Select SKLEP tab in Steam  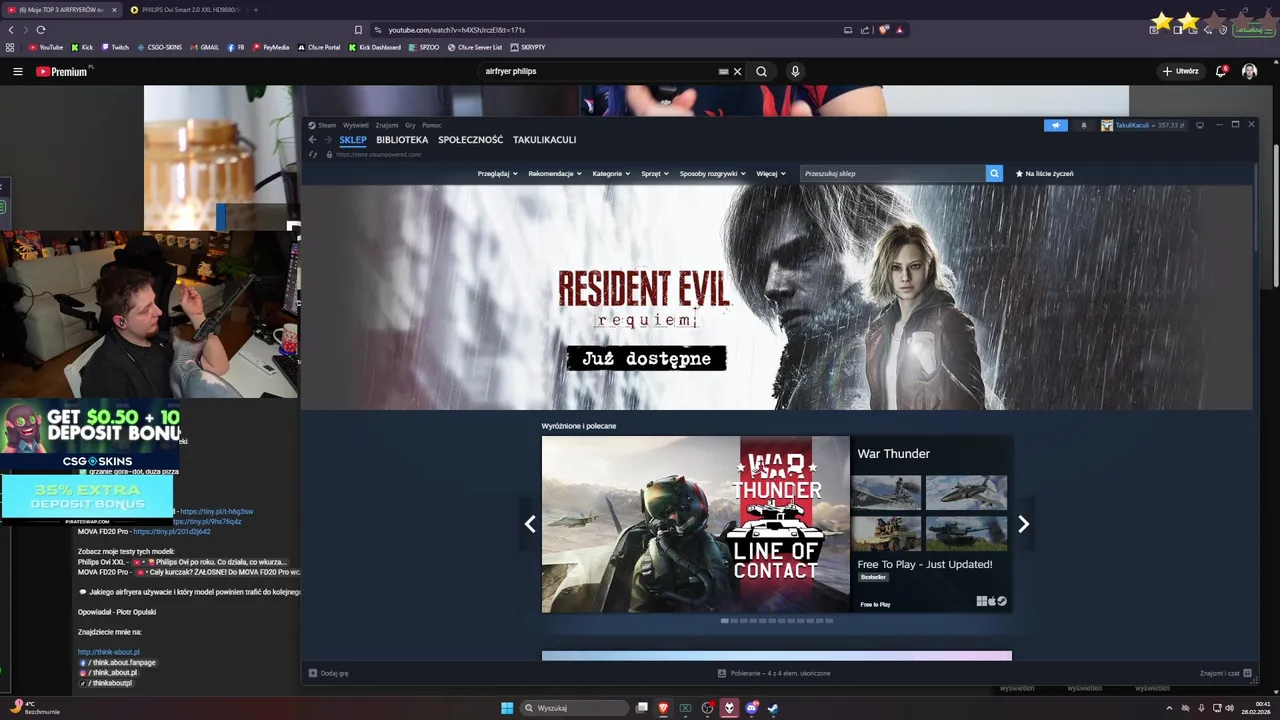click(353, 140)
